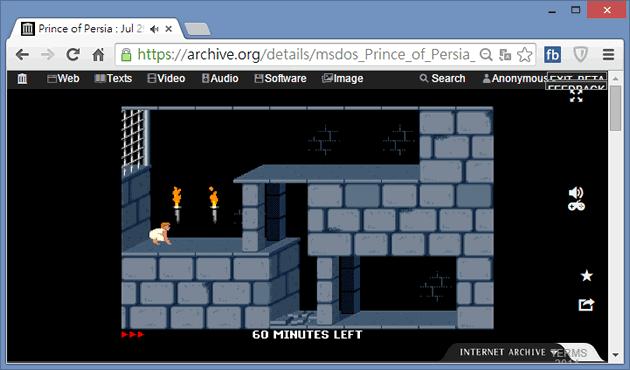Reload the page
630x370 pixels.
[x=73, y=54]
